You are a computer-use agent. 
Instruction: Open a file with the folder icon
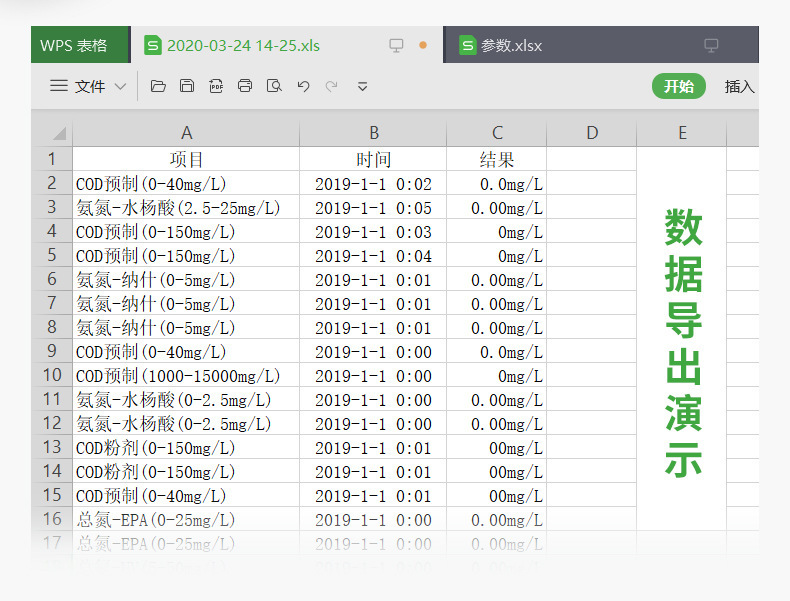pyautogui.click(x=158, y=86)
